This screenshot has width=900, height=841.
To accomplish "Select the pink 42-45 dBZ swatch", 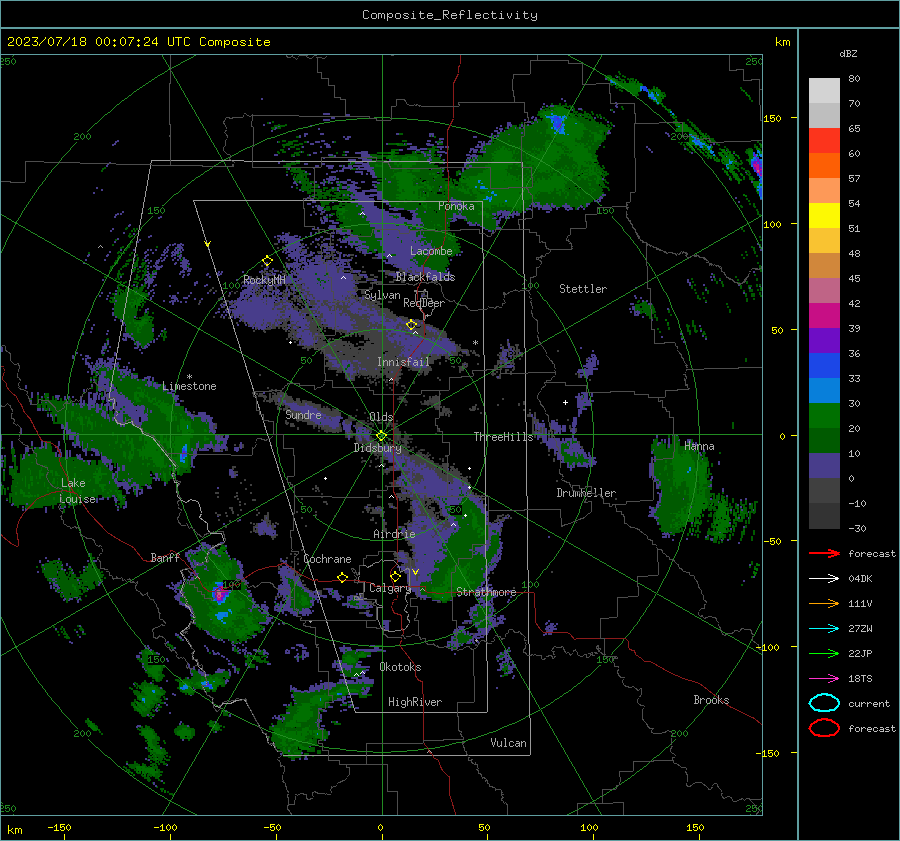I will pos(824,291).
